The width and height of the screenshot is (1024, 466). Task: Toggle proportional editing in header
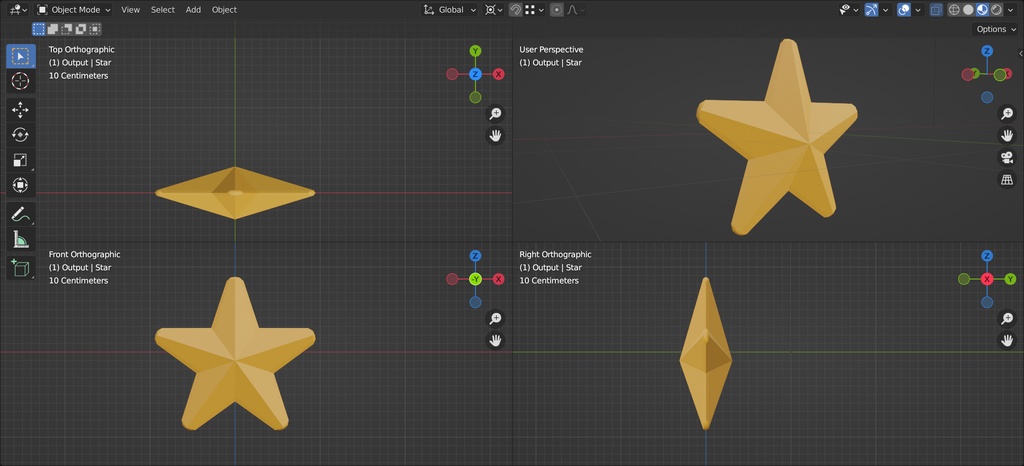(x=556, y=10)
